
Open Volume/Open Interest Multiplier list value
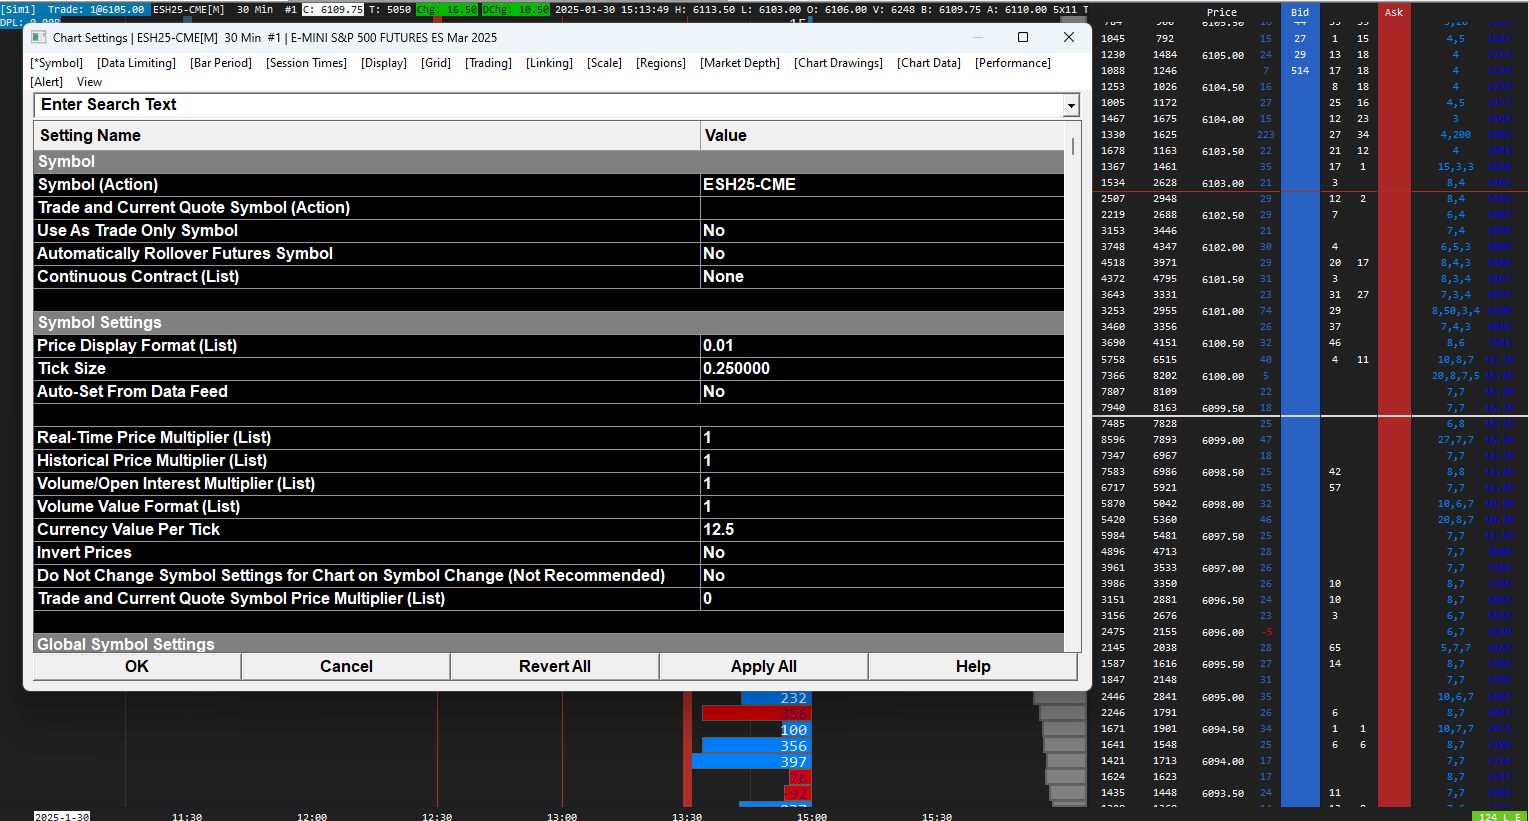[882, 484]
